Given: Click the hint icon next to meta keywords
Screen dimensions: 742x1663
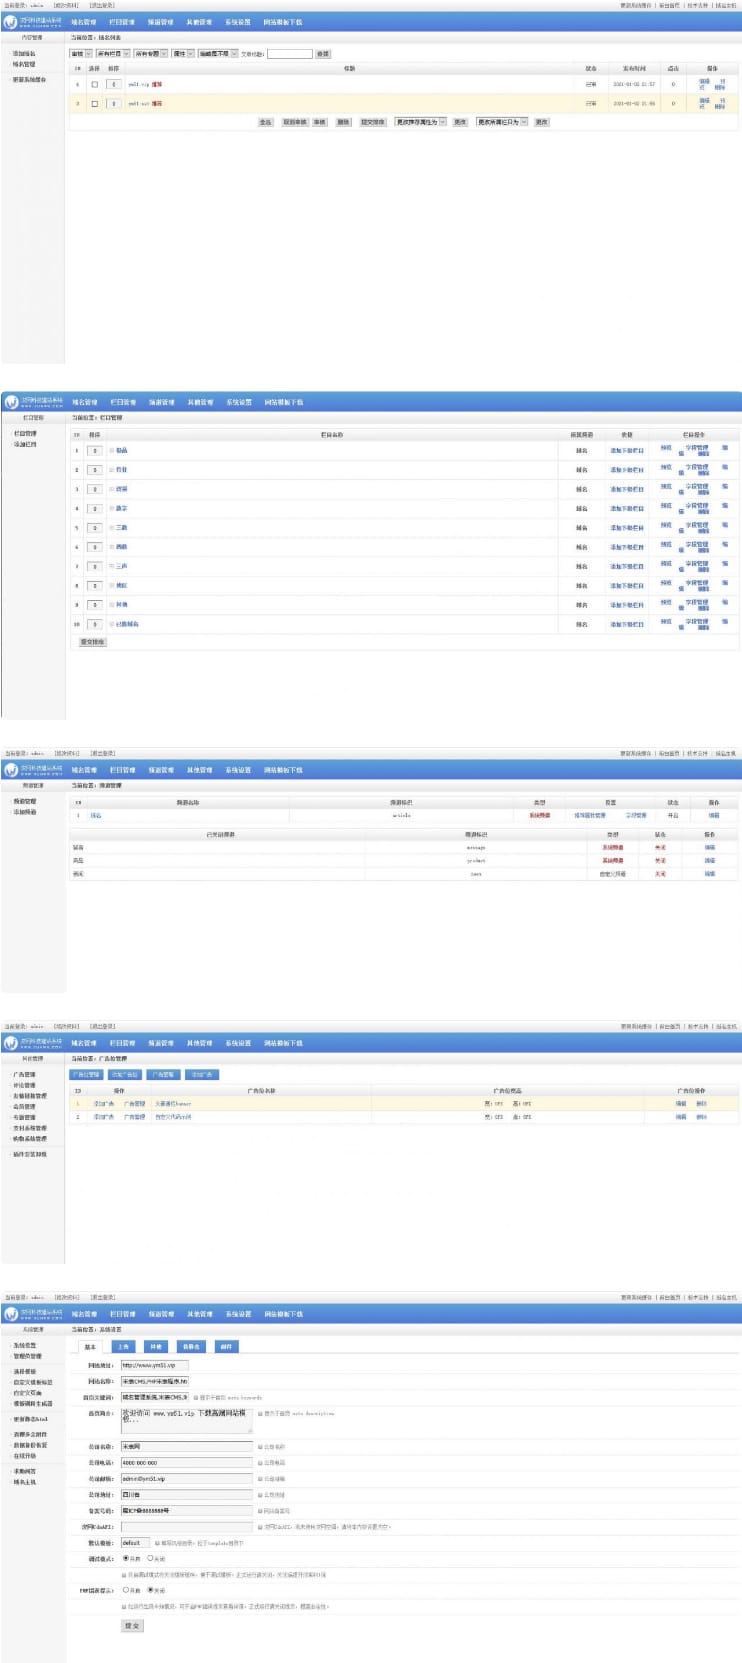Looking at the screenshot, I should (x=196, y=1398).
